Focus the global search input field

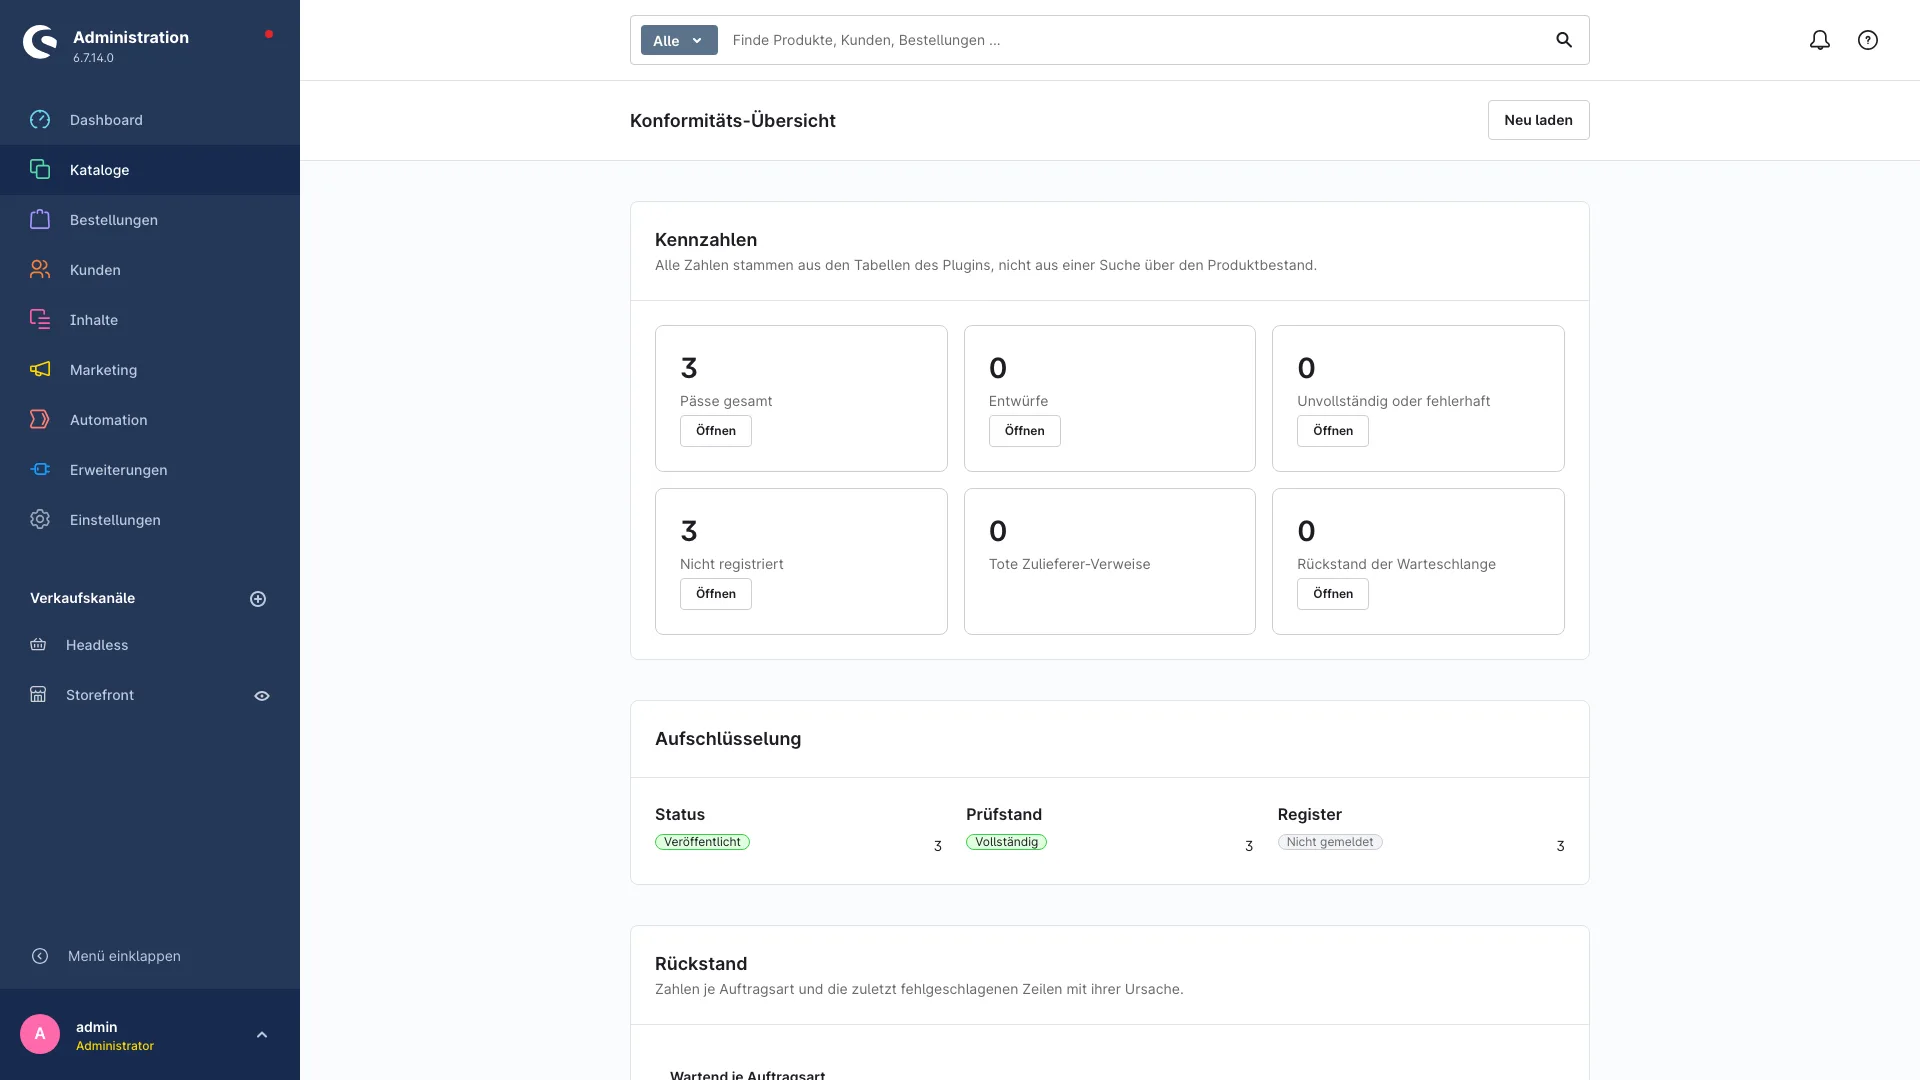pos(1135,40)
